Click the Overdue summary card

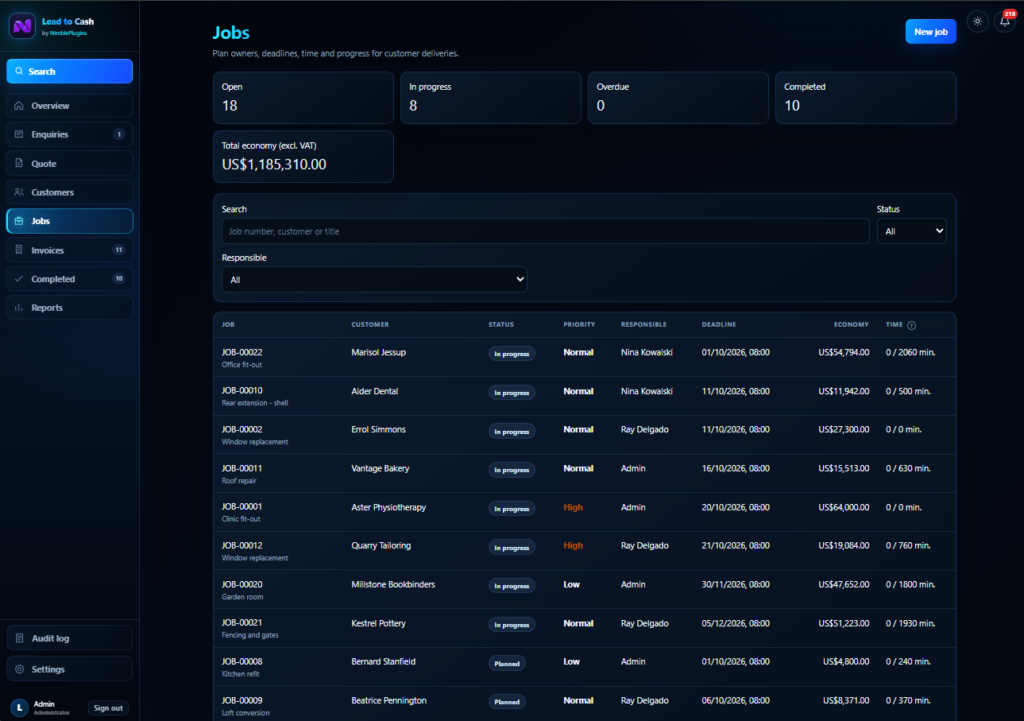click(678, 97)
